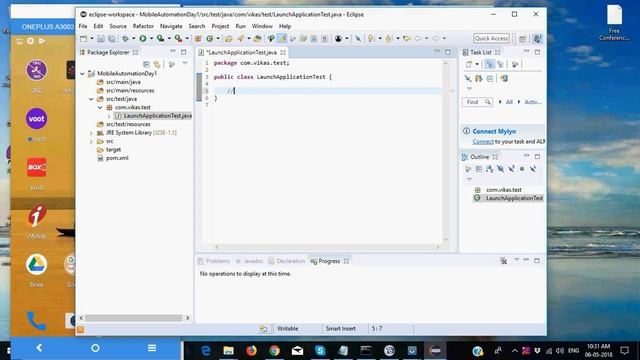Click the Last Edit Location arrow icon
Image resolution: width=640 pixels, height=360 pixels.
(407, 38)
